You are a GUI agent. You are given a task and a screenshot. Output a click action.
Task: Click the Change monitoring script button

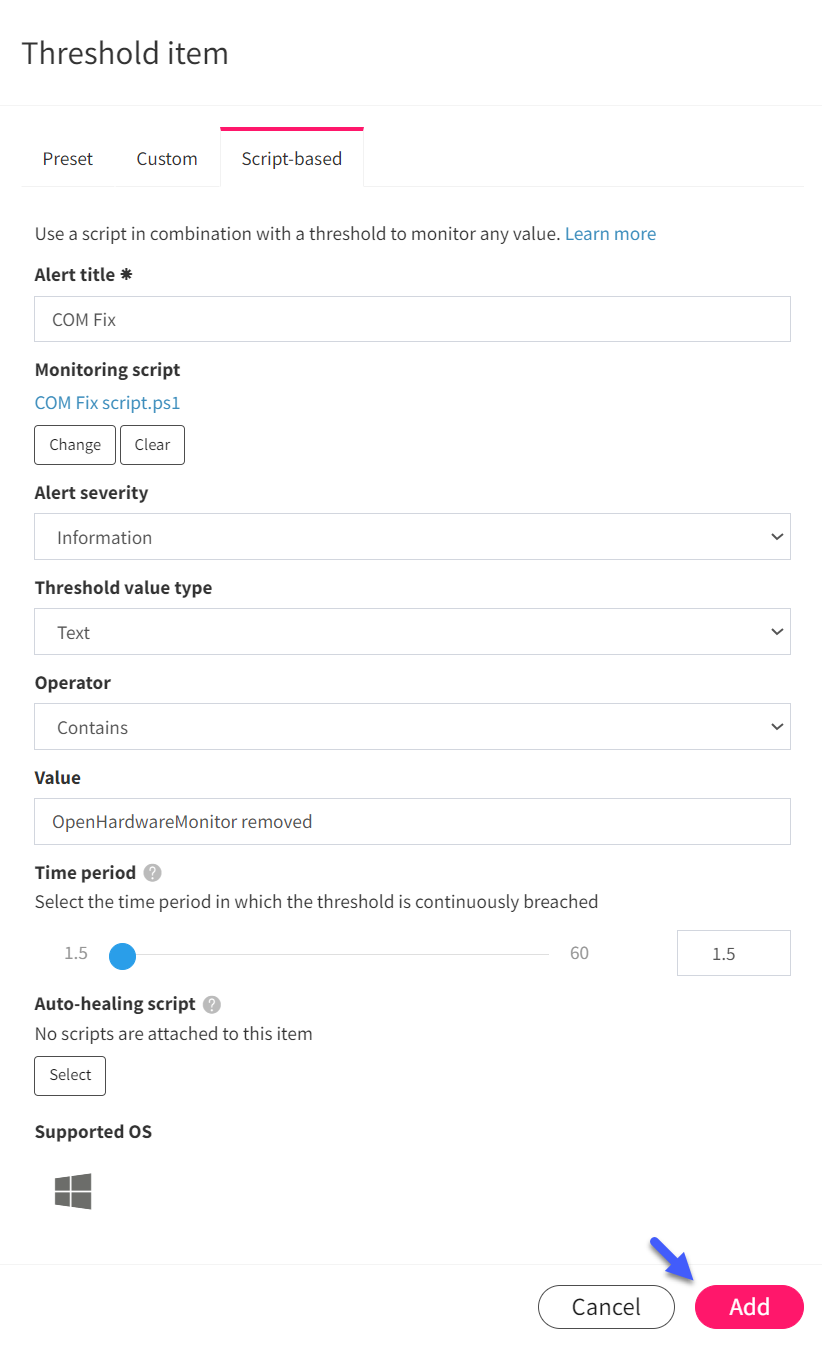pos(75,445)
